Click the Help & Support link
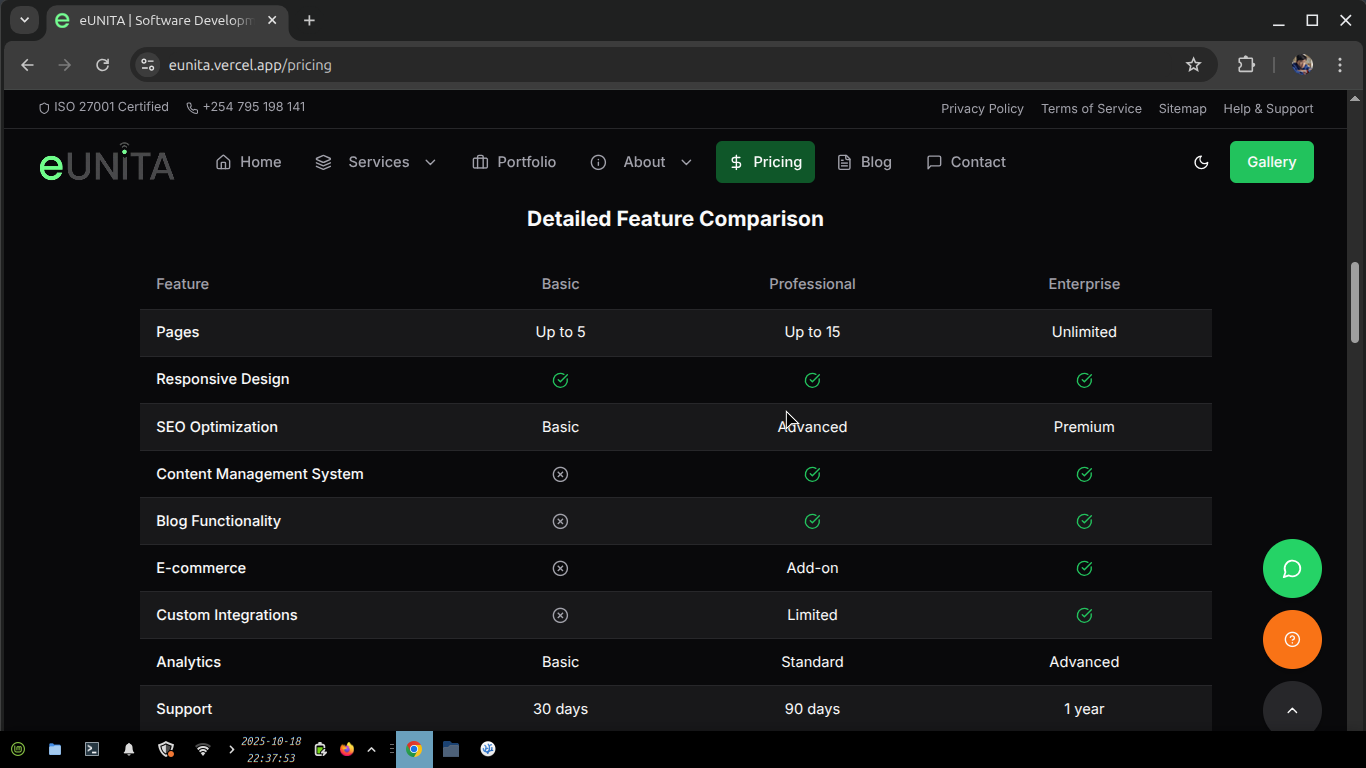The width and height of the screenshot is (1366, 768). (1268, 109)
